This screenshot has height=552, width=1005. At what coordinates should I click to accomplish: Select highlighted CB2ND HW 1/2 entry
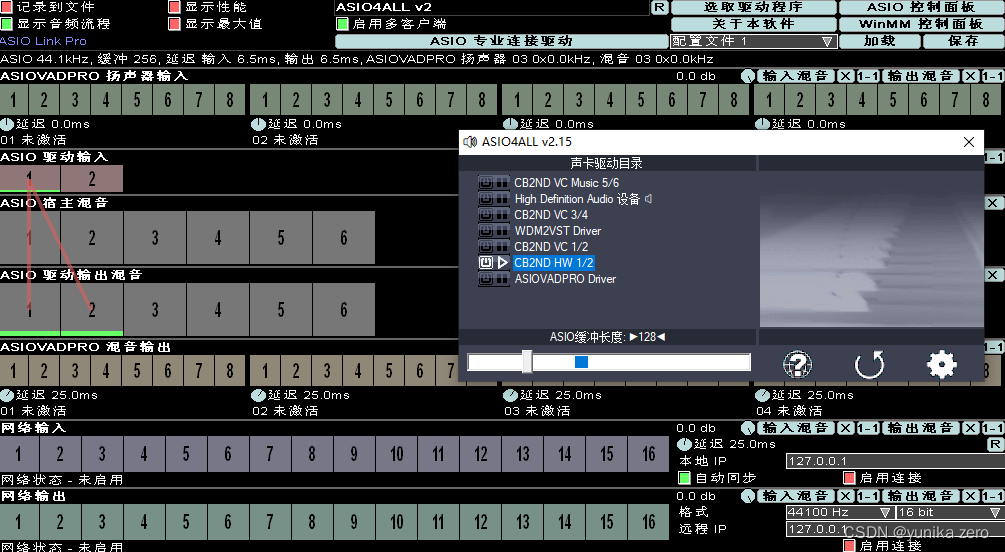554,263
